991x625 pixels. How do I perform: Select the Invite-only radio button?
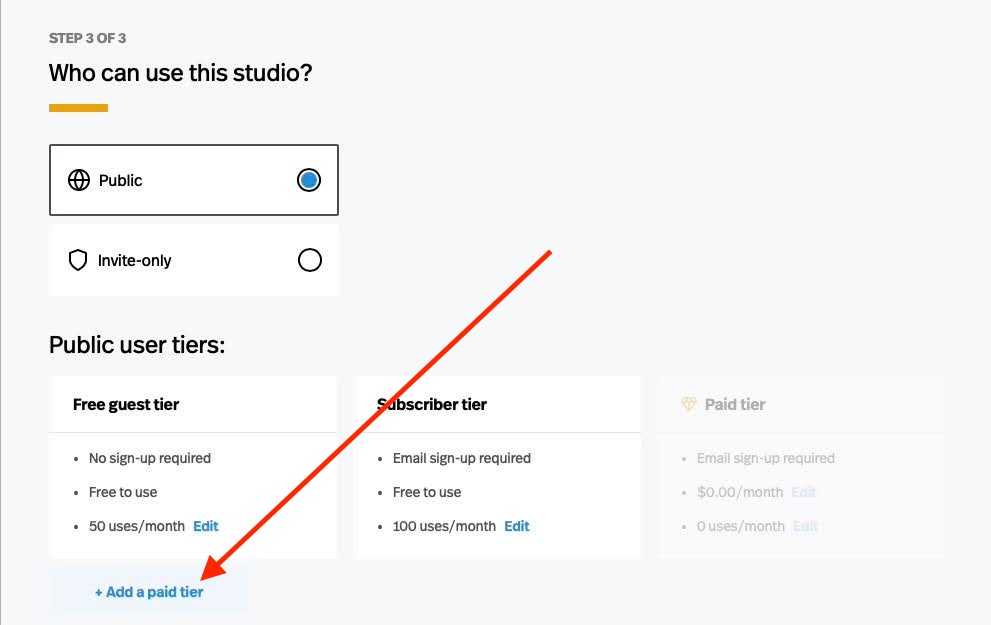coord(310,261)
